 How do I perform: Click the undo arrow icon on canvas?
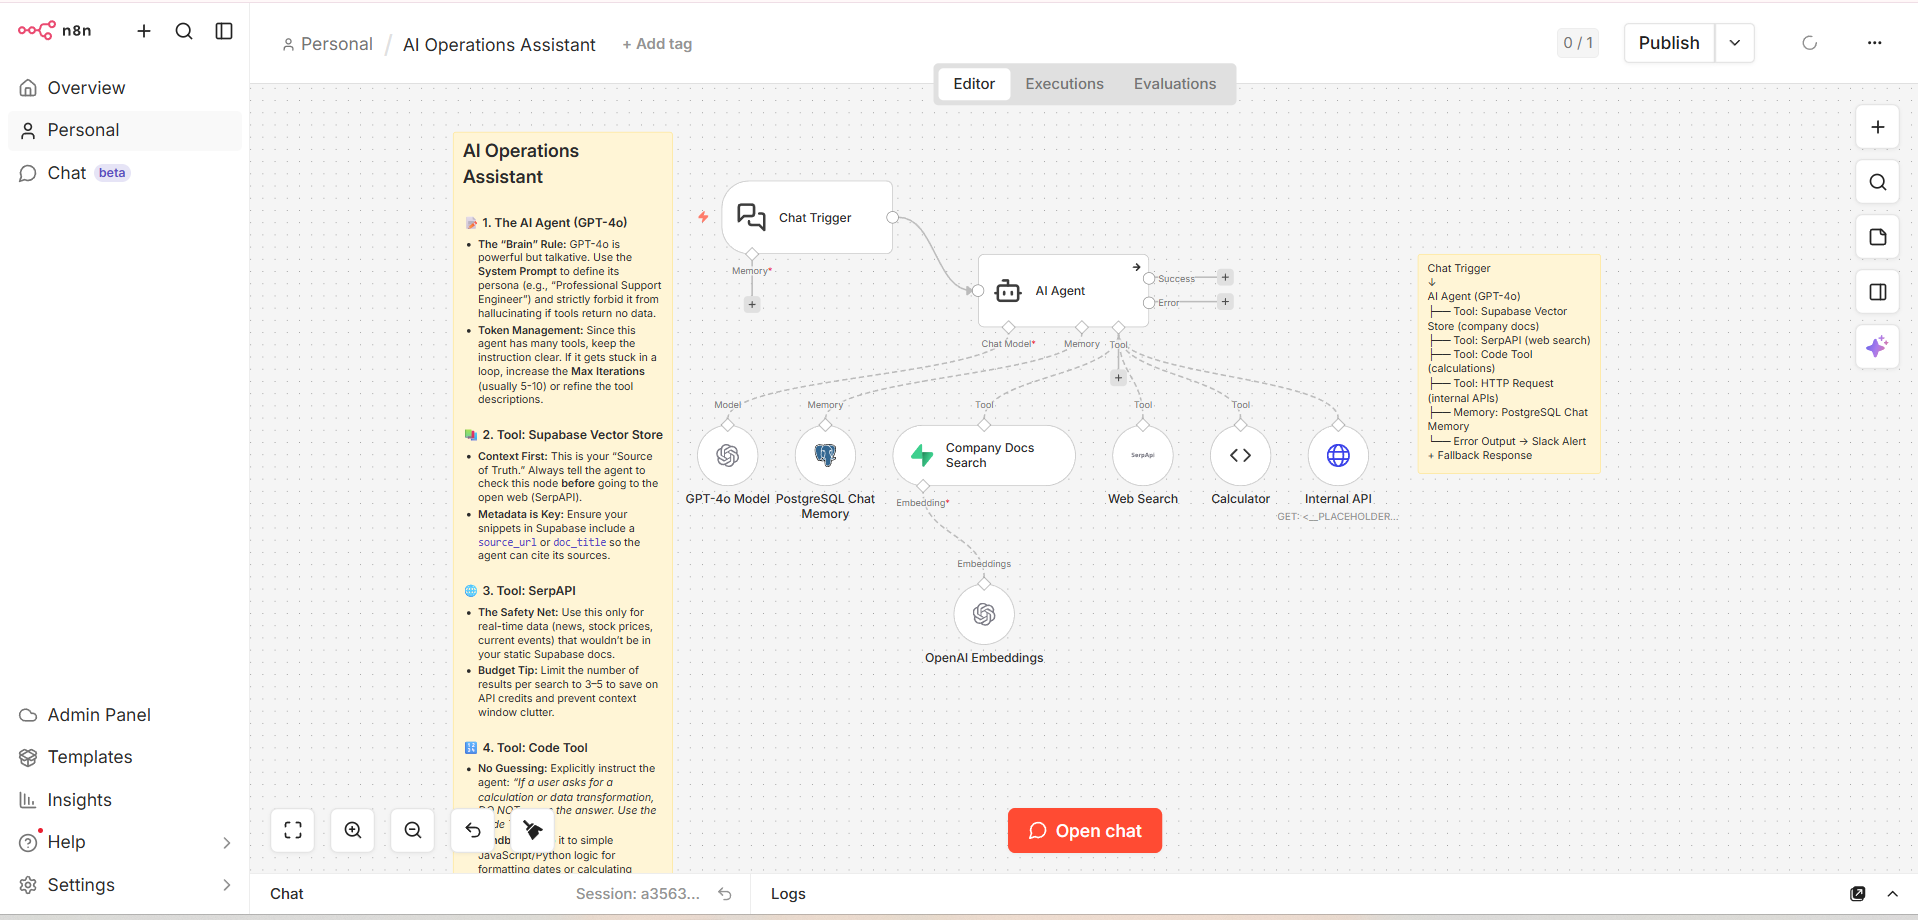[x=473, y=830]
